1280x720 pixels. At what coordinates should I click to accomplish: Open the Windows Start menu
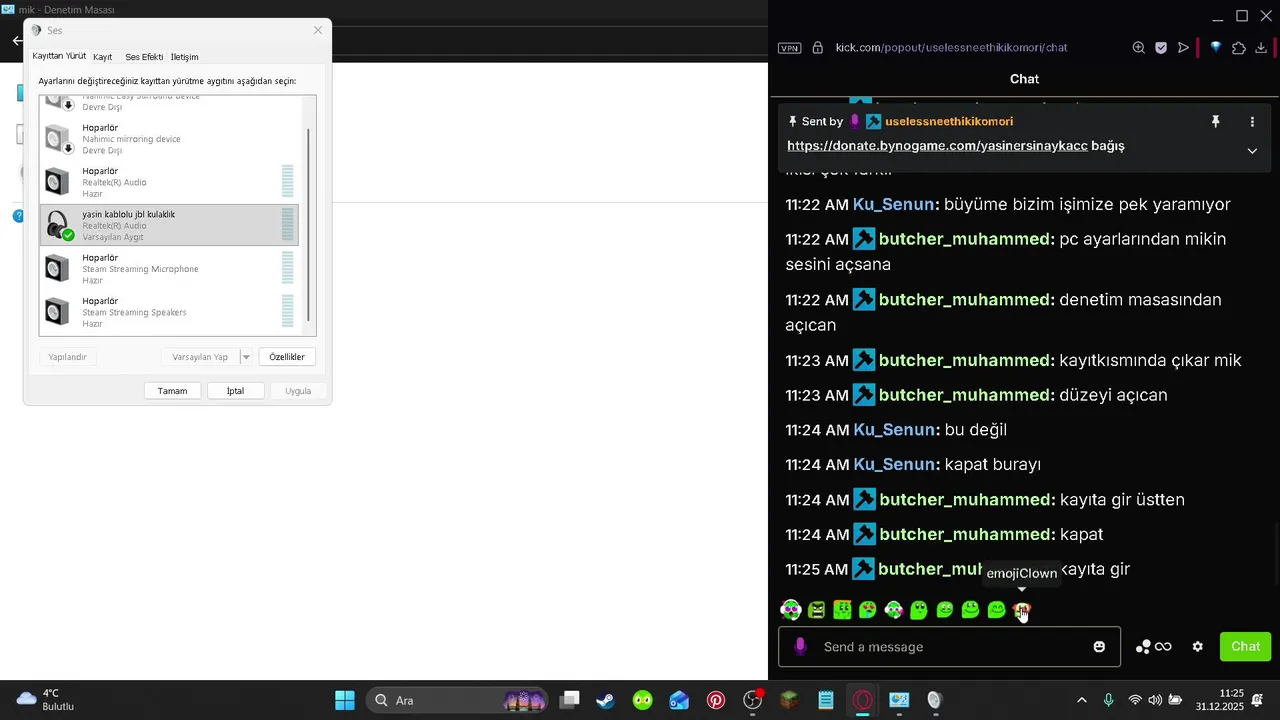pyautogui.click(x=345, y=700)
